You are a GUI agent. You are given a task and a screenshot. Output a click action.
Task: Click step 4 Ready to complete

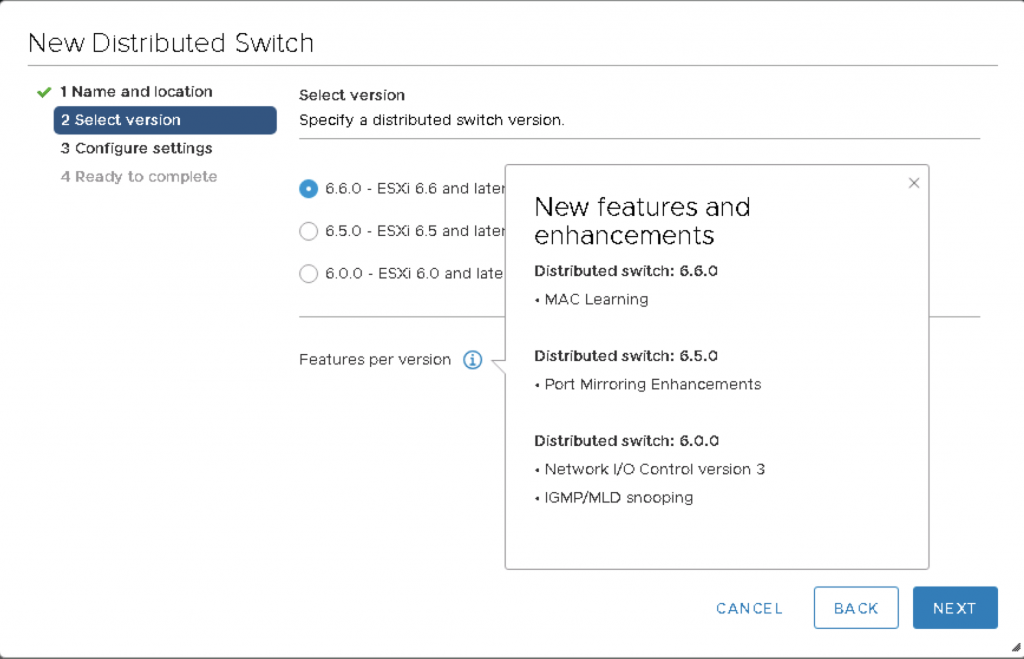(138, 177)
